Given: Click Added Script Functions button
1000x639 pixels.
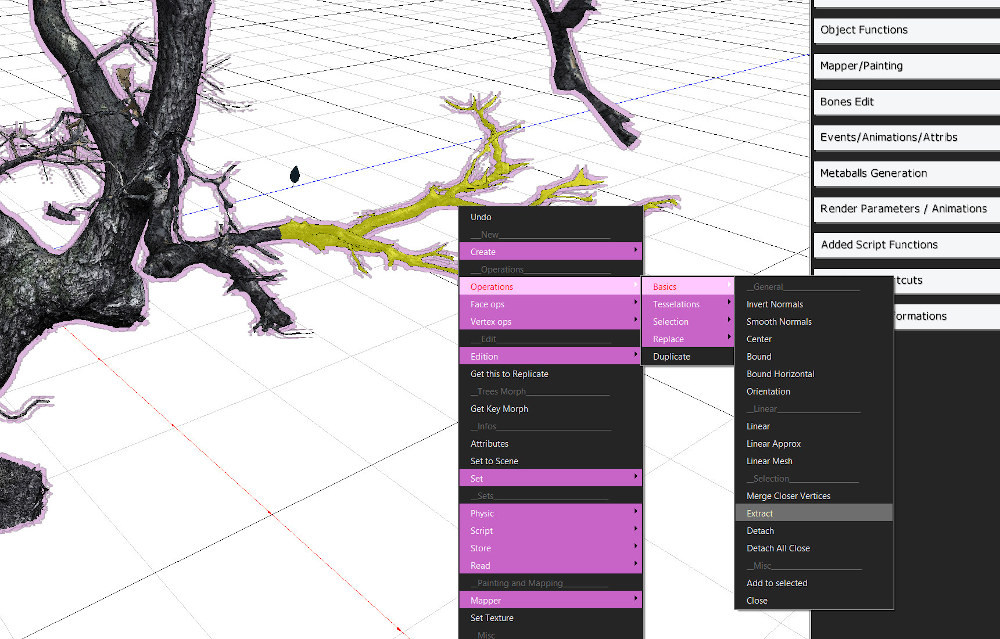Looking at the screenshot, I should click(907, 244).
